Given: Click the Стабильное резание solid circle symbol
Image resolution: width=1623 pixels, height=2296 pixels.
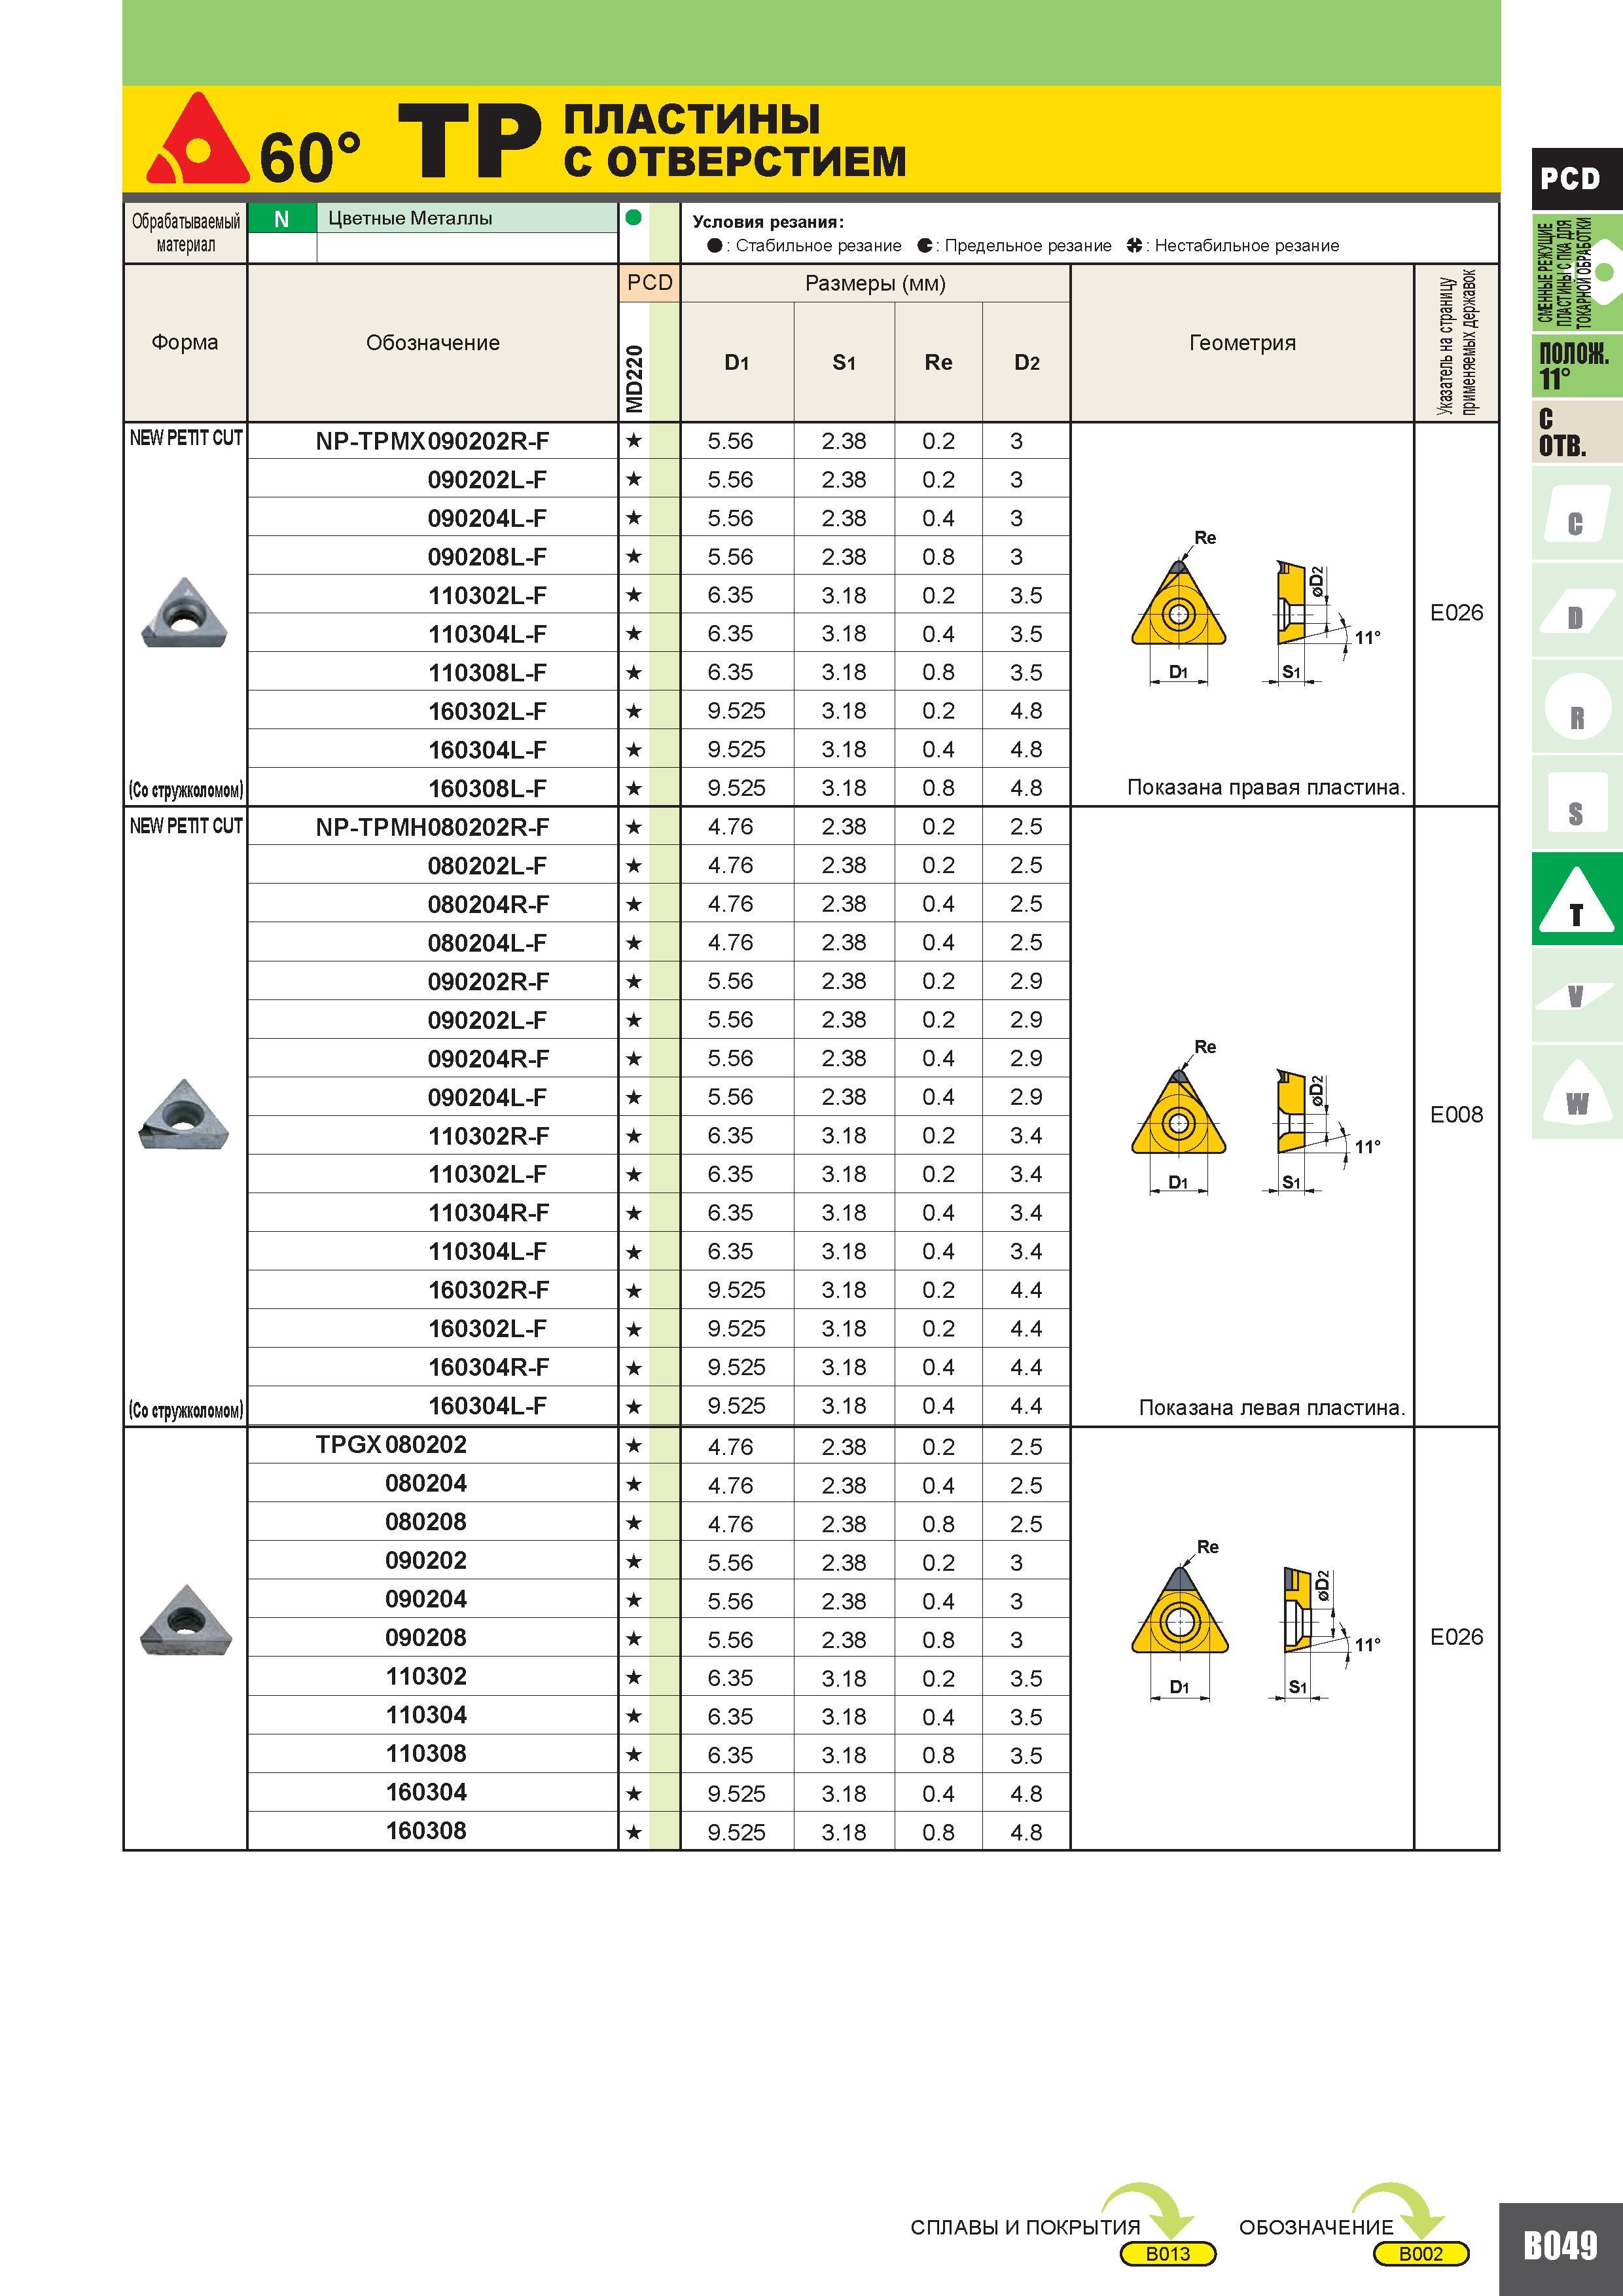Looking at the screenshot, I should [x=714, y=246].
